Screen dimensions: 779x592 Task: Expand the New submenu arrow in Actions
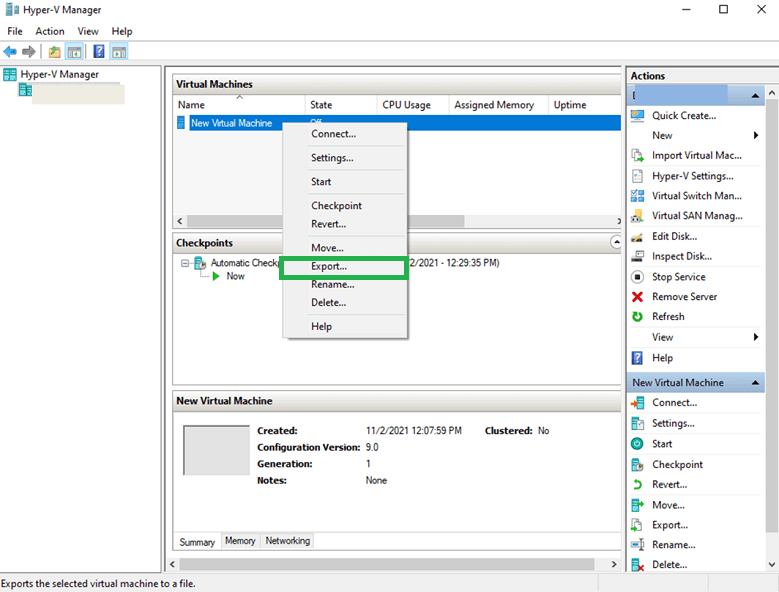click(756, 135)
